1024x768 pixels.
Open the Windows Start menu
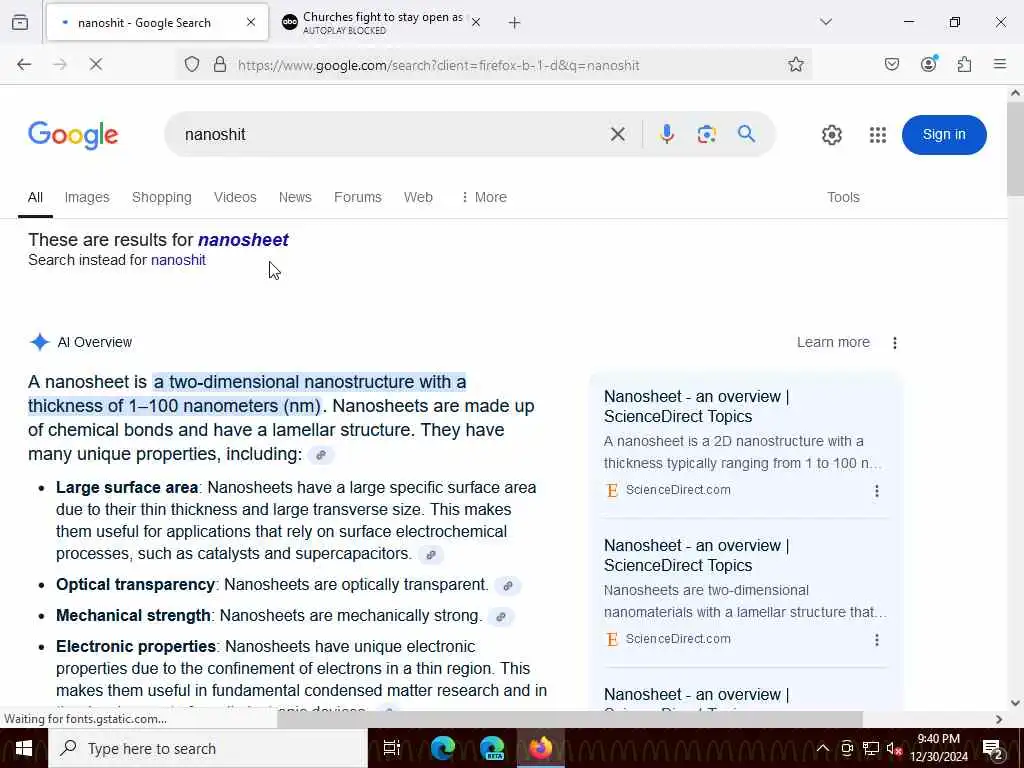coord(24,748)
